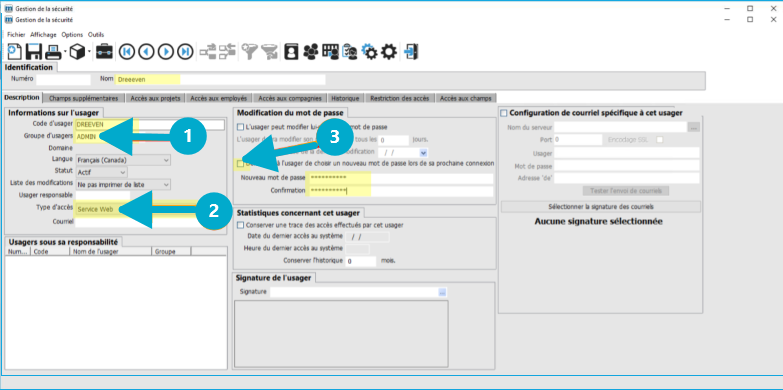Click the grid table icon in the toolbar
The image size is (783, 390).
(x=330, y=51)
